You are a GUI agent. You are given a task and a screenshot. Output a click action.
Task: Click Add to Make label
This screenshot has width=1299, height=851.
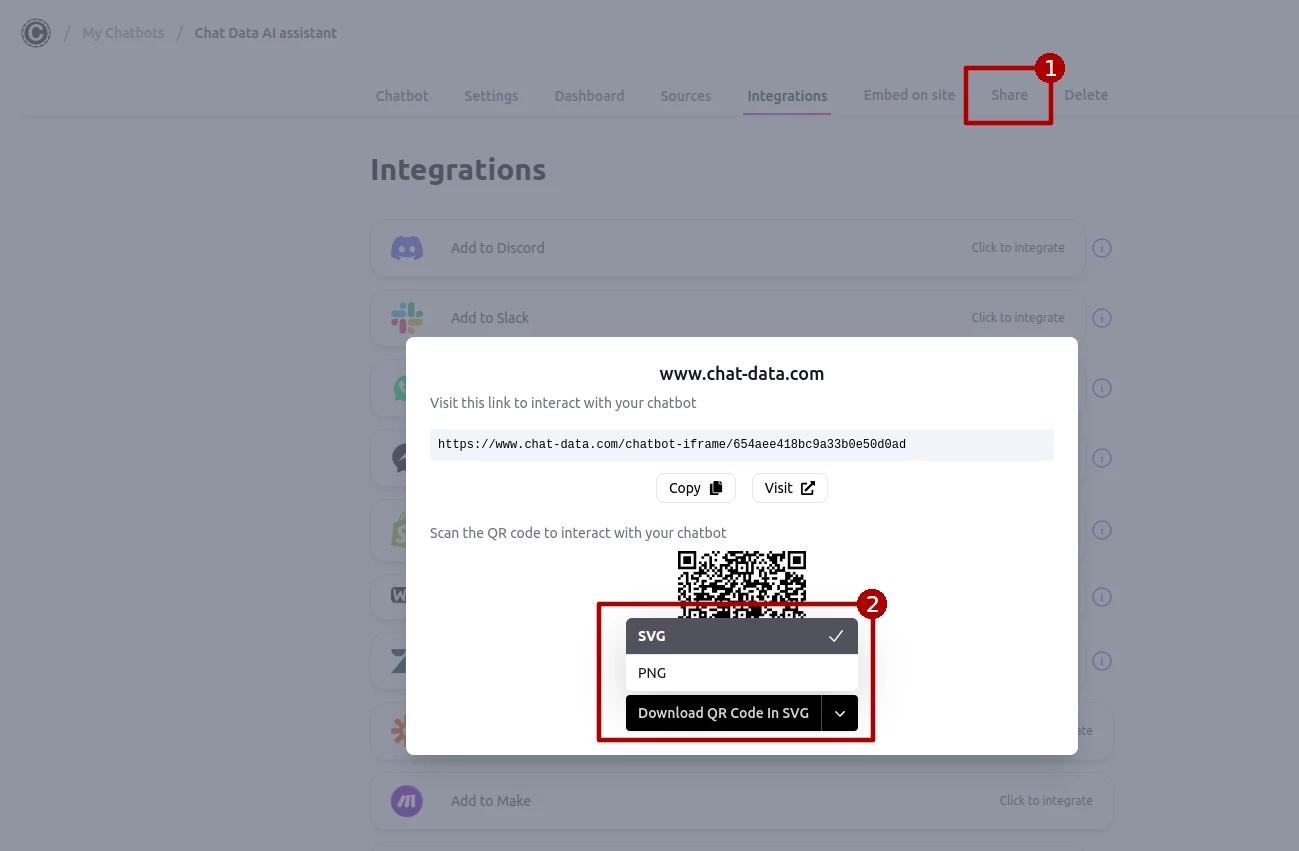tap(491, 801)
